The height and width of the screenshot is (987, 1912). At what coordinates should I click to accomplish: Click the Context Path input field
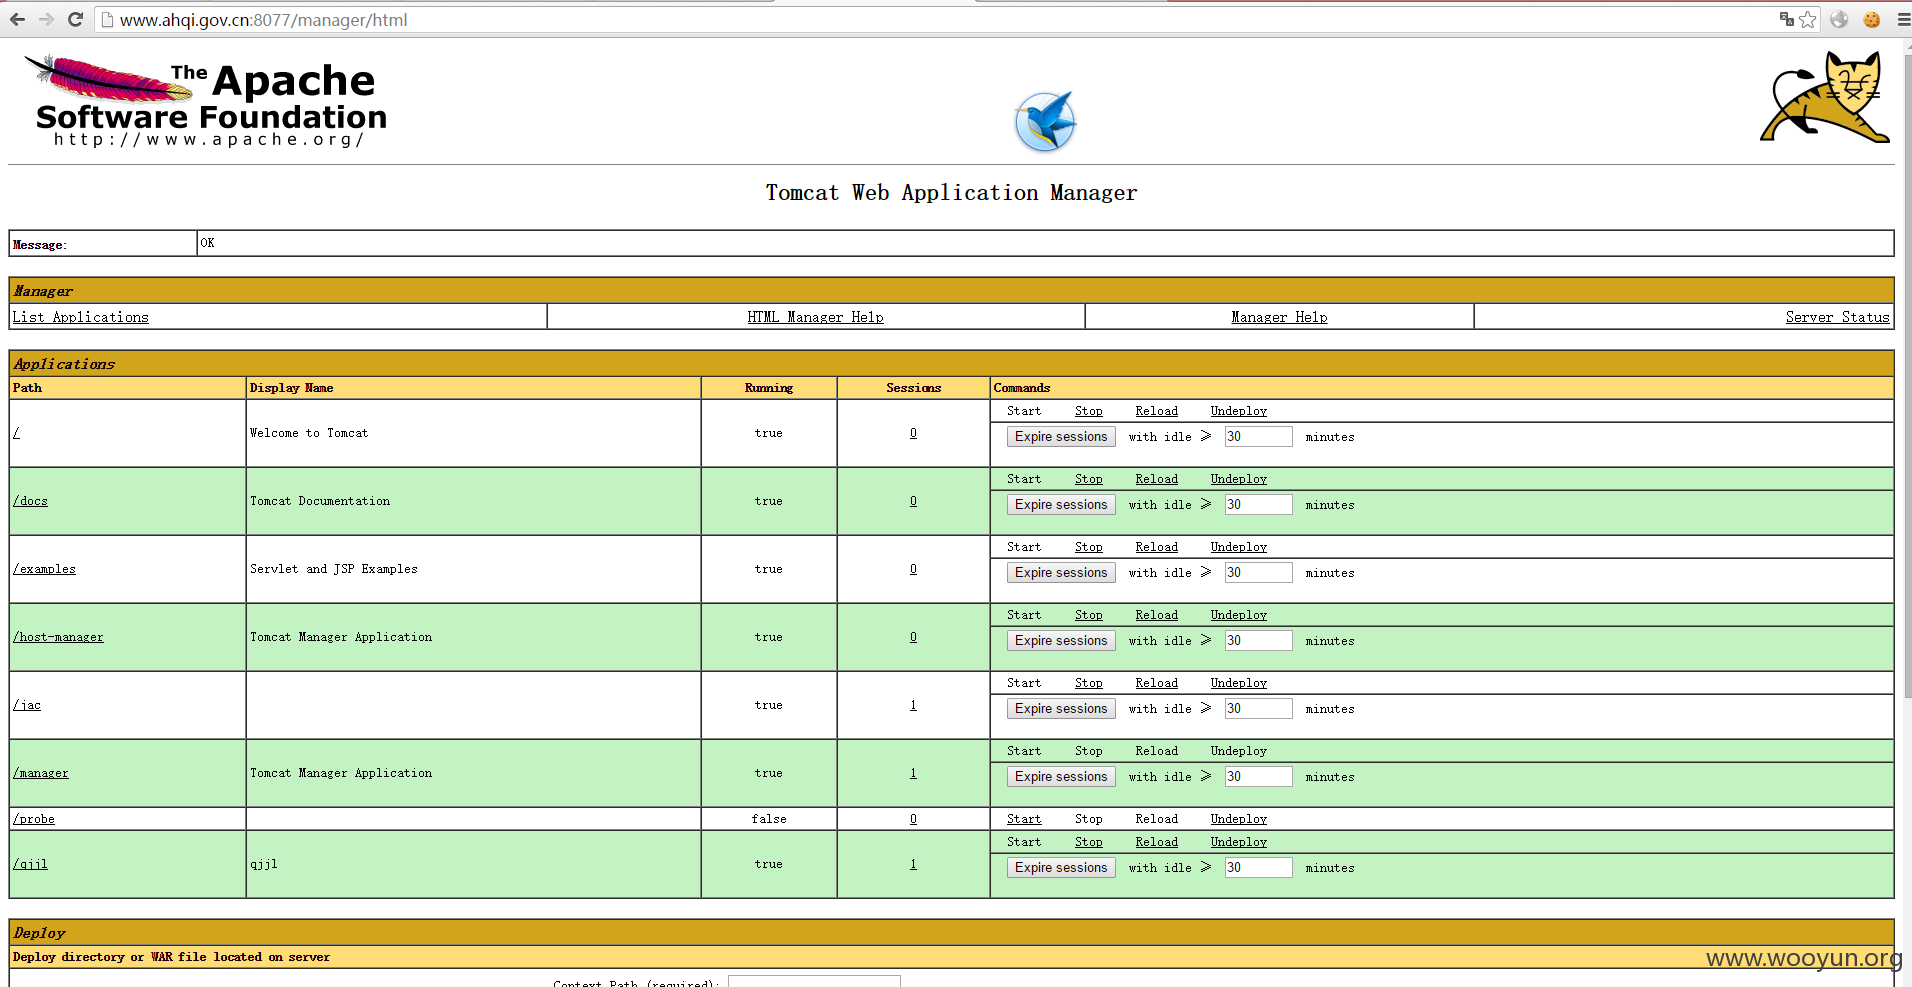coord(814,981)
